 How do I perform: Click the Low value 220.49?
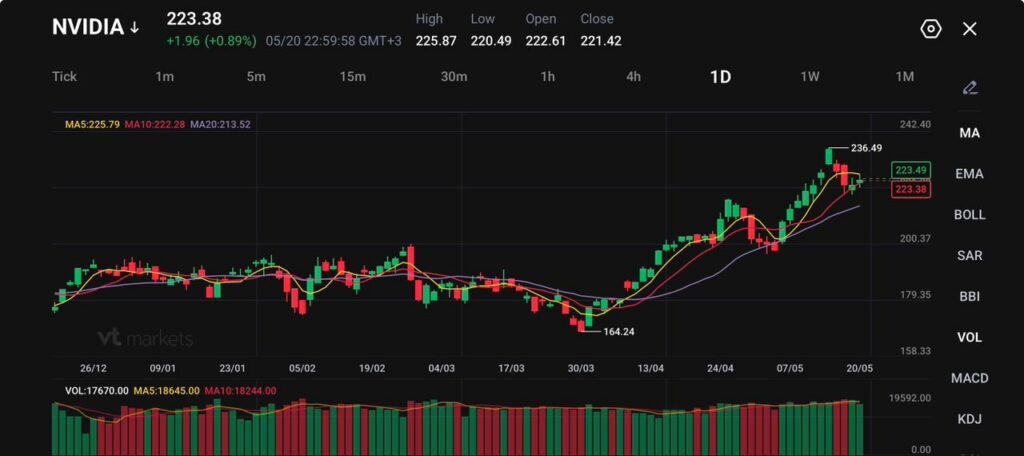pyautogui.click(x=490, y=41)
